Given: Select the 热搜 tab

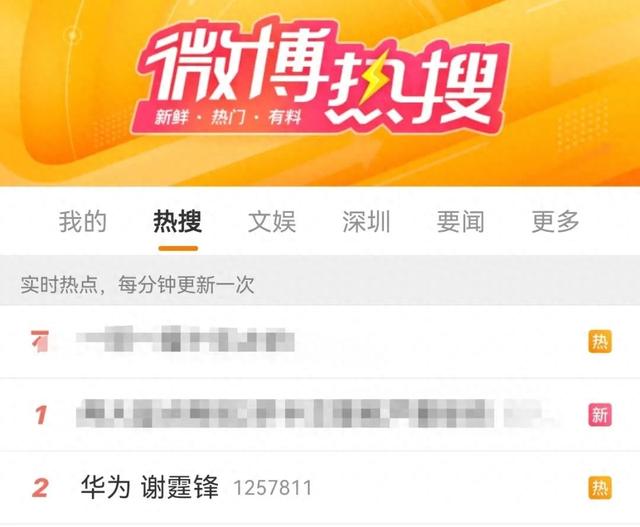Looking at the screenshot, I should pyautogui.click(x=178, y=222).
